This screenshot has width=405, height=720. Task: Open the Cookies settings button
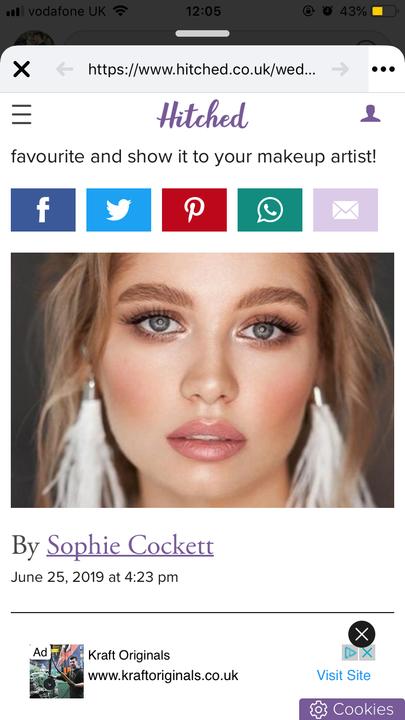352,709
